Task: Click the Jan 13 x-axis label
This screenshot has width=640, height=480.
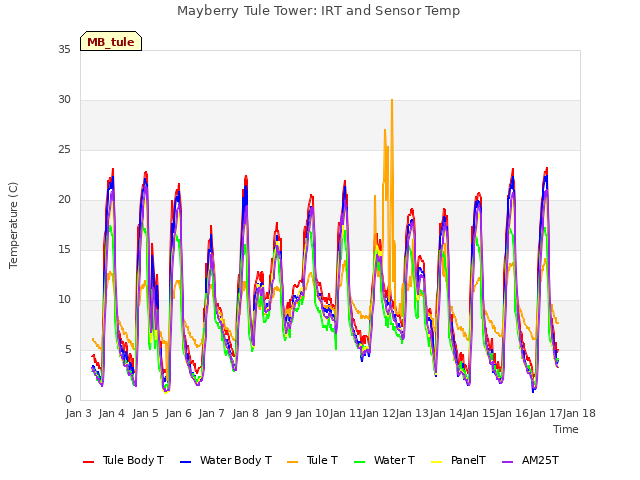Action: (412, 413)
